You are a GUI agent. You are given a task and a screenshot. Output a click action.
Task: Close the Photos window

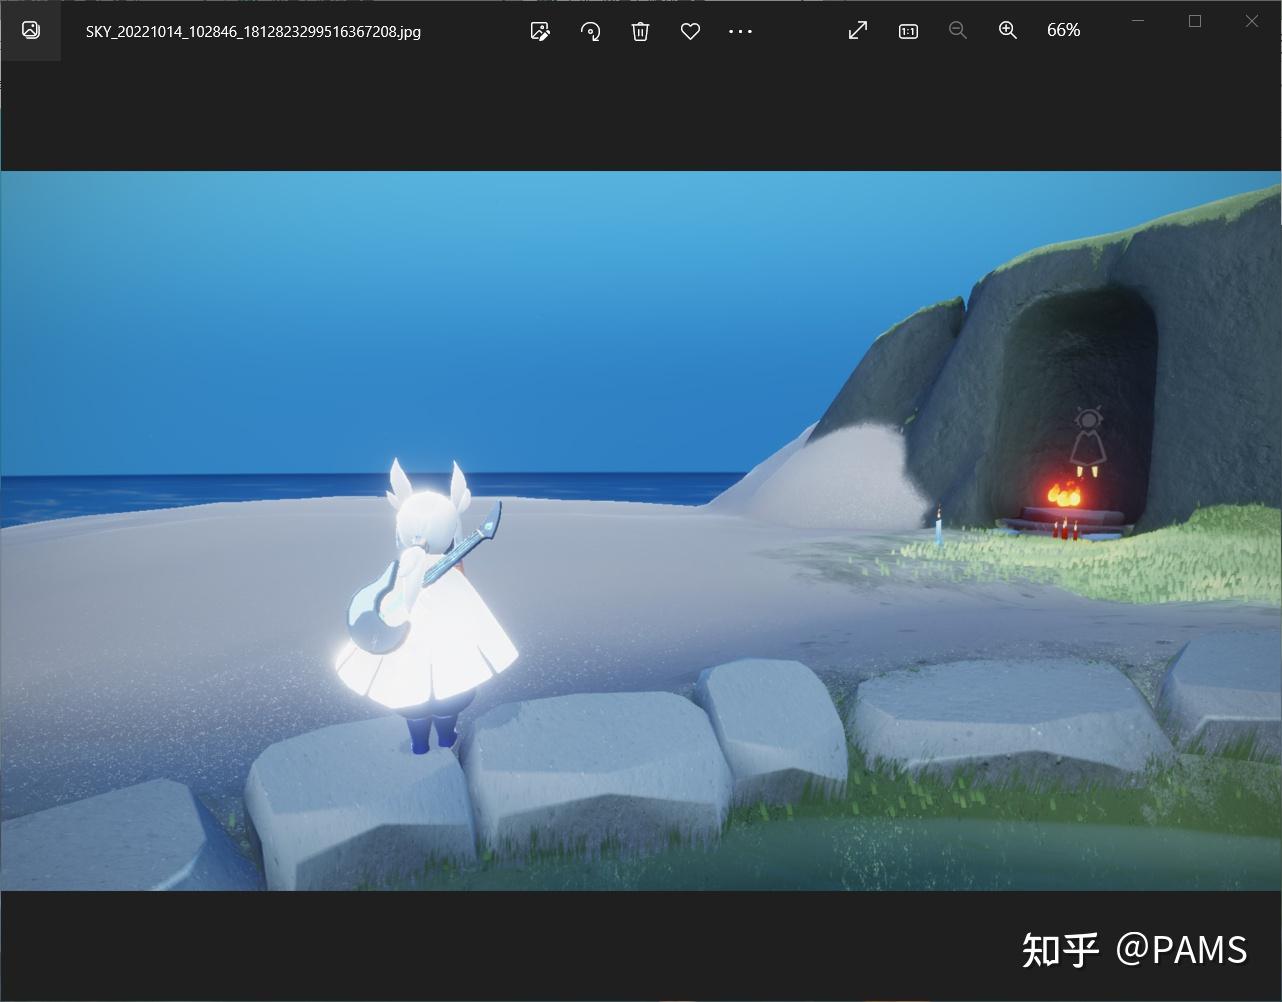1252,21
